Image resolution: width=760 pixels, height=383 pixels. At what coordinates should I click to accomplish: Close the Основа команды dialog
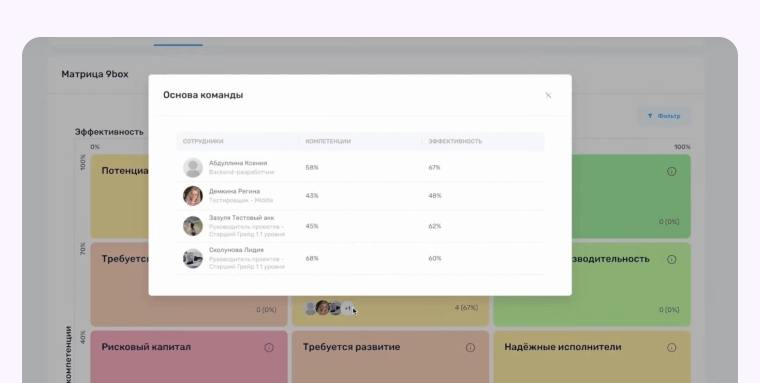pos(548,95)
